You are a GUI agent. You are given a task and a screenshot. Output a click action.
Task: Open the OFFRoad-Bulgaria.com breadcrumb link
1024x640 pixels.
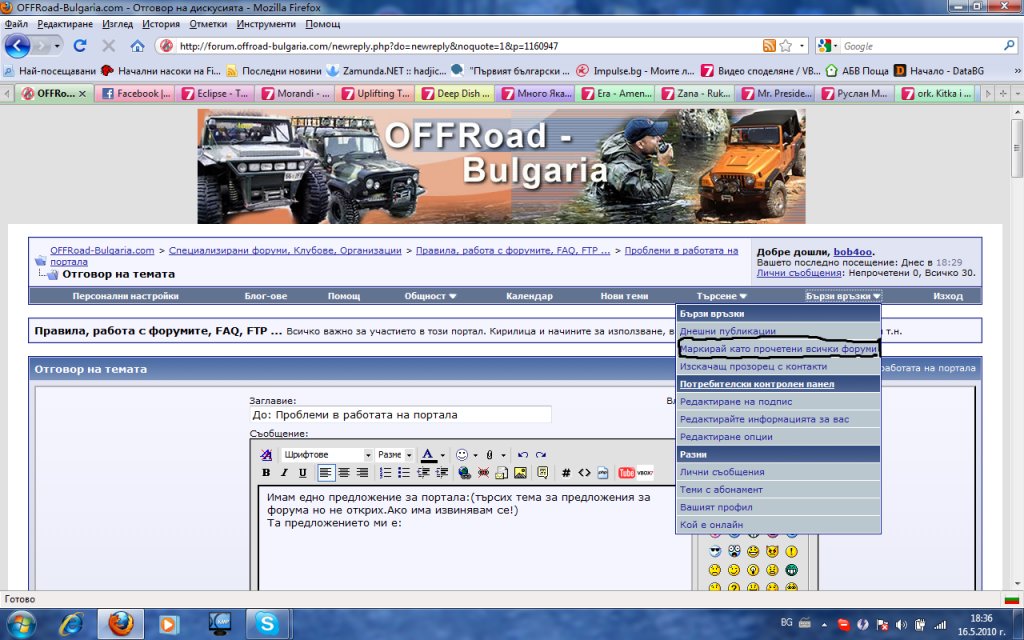tap(102, 250)
